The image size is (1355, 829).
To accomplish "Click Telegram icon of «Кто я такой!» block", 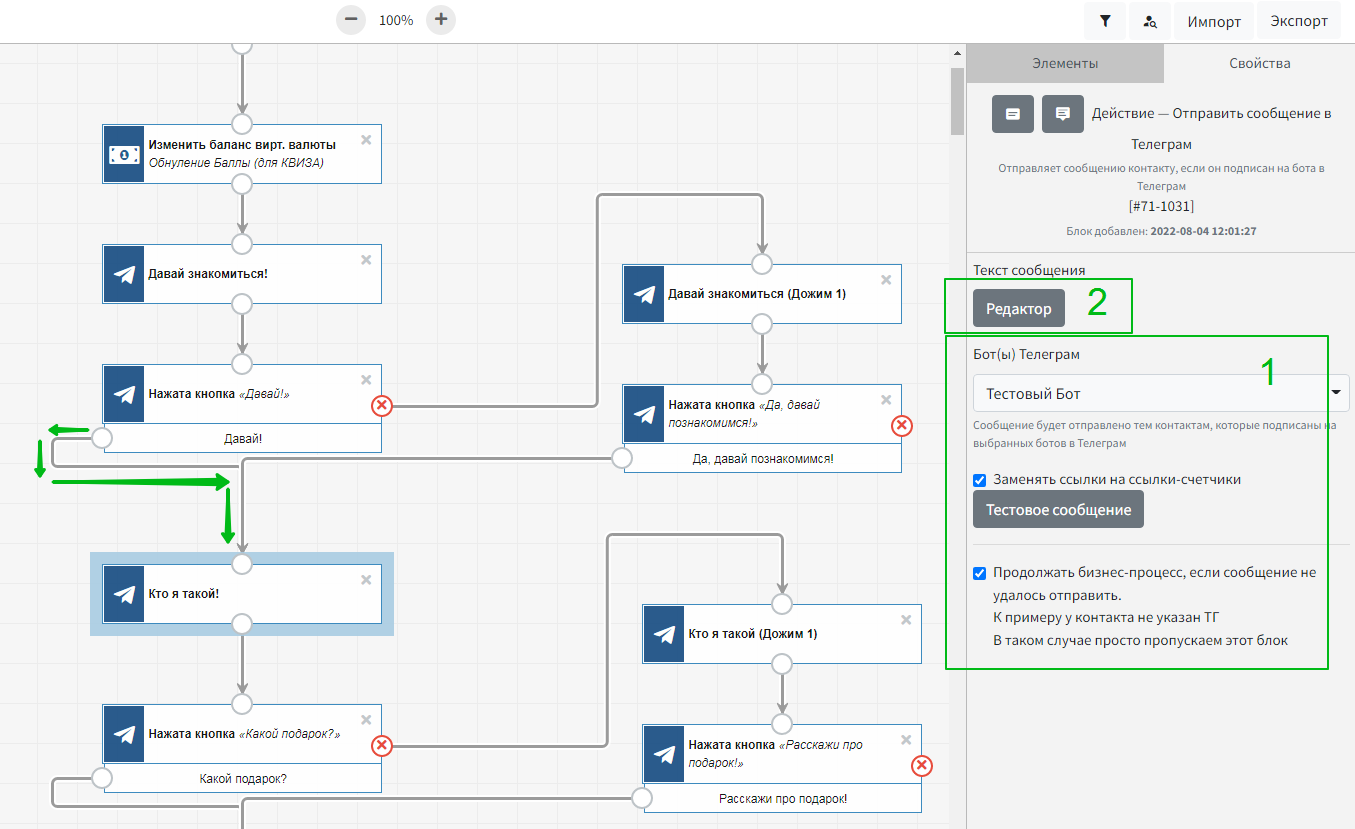I will click(x=124, y=594).
